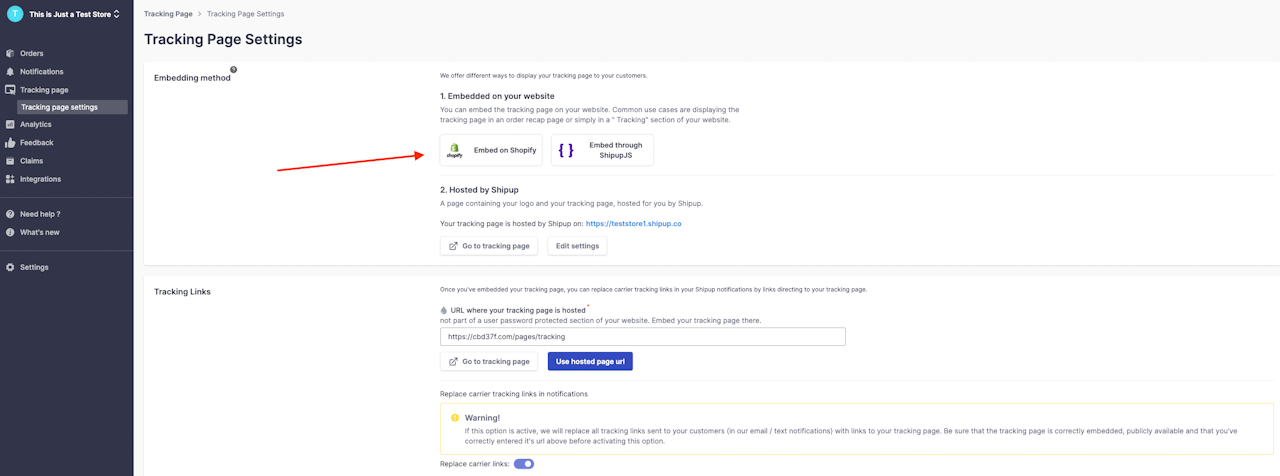
Task: Click the store avatar icon
Action: pos(15,14)
